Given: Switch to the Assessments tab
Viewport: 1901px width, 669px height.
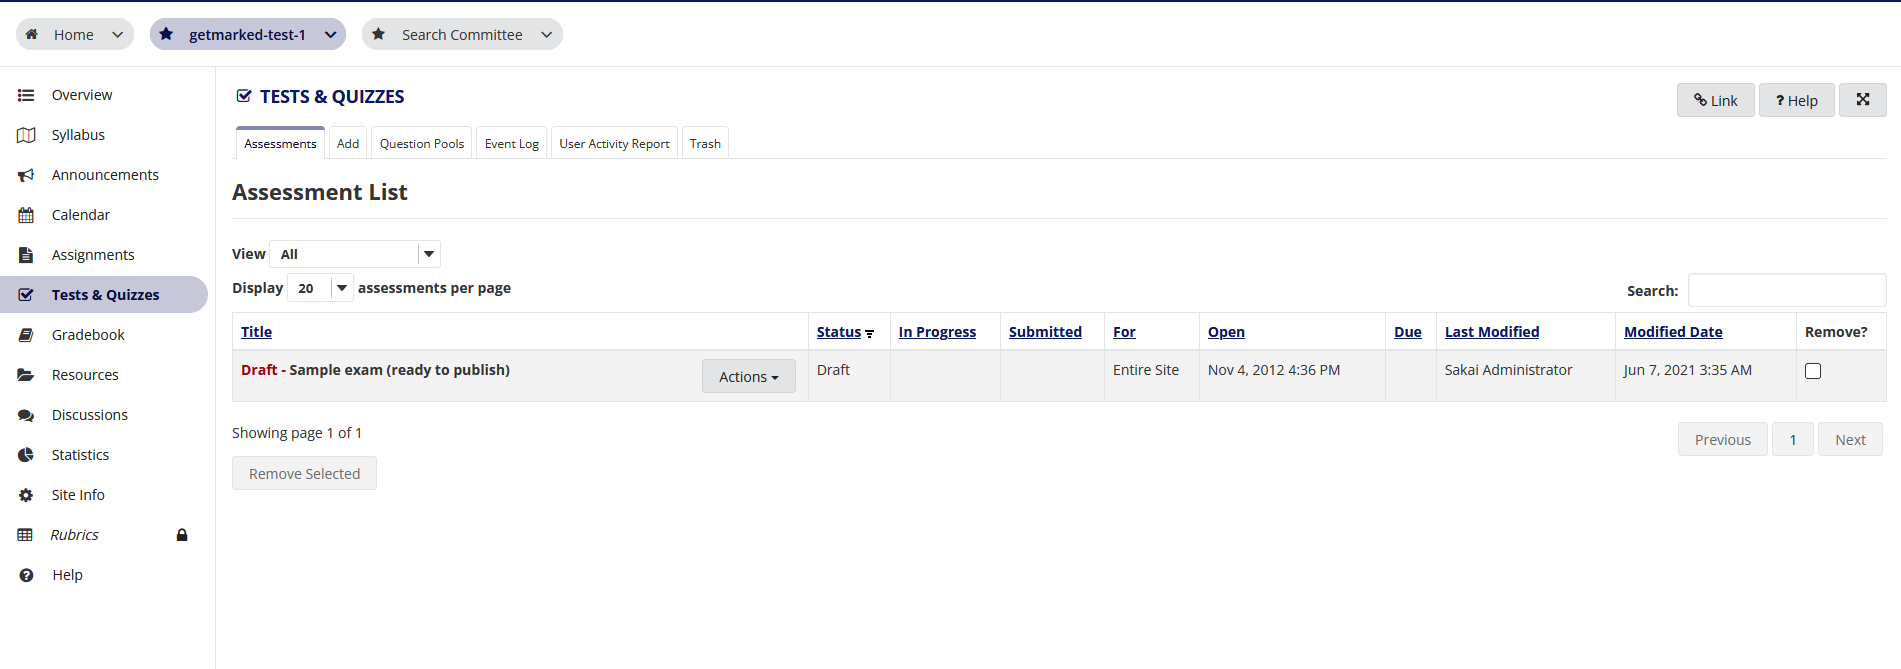Looking at the screenshot, I should [x=280, y=143].
